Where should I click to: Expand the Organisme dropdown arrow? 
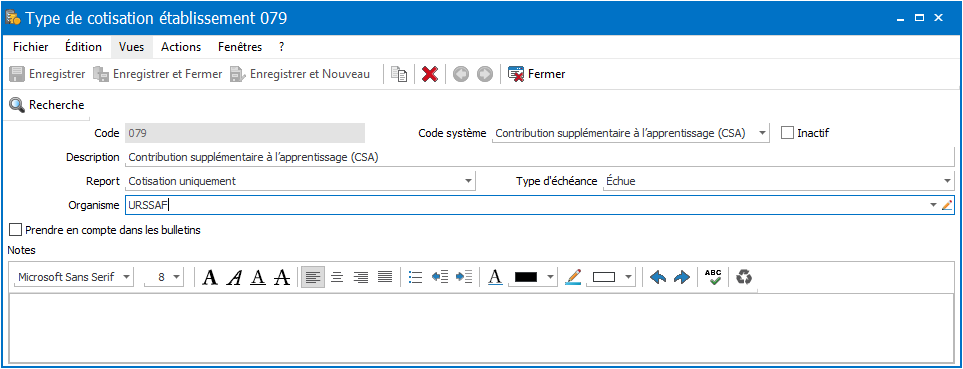[934, 206]
